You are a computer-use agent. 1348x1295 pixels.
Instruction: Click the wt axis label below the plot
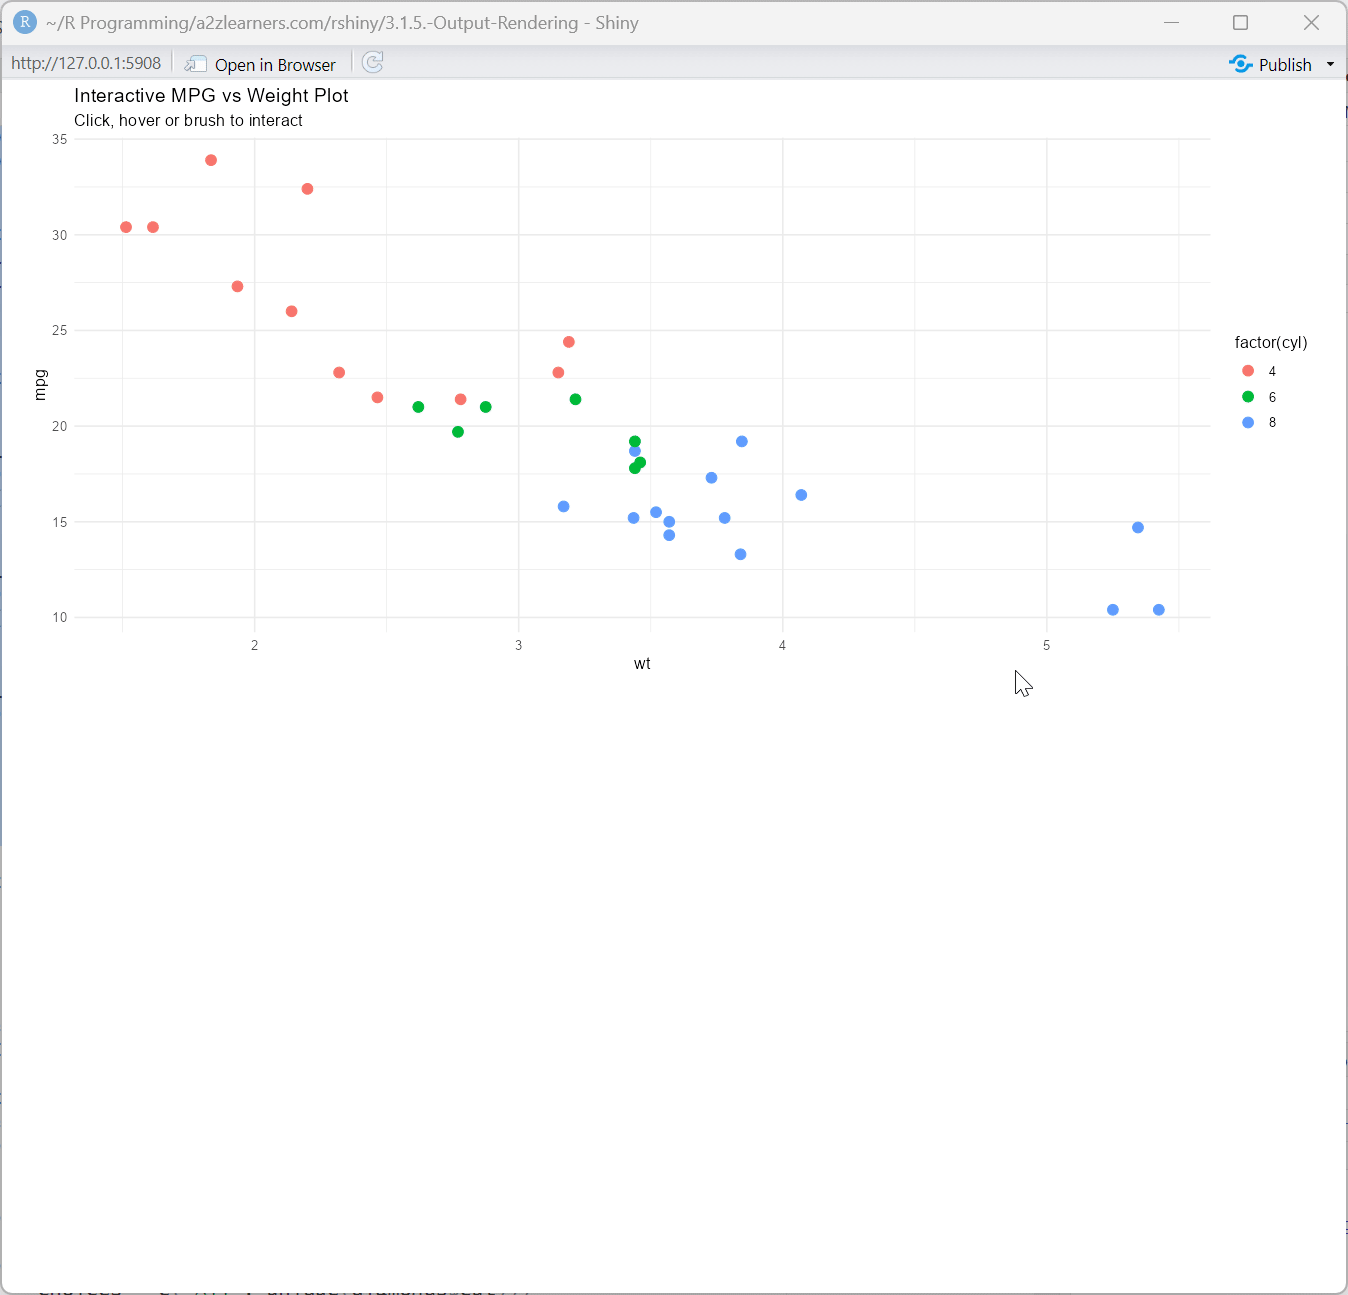coord(643,663)
